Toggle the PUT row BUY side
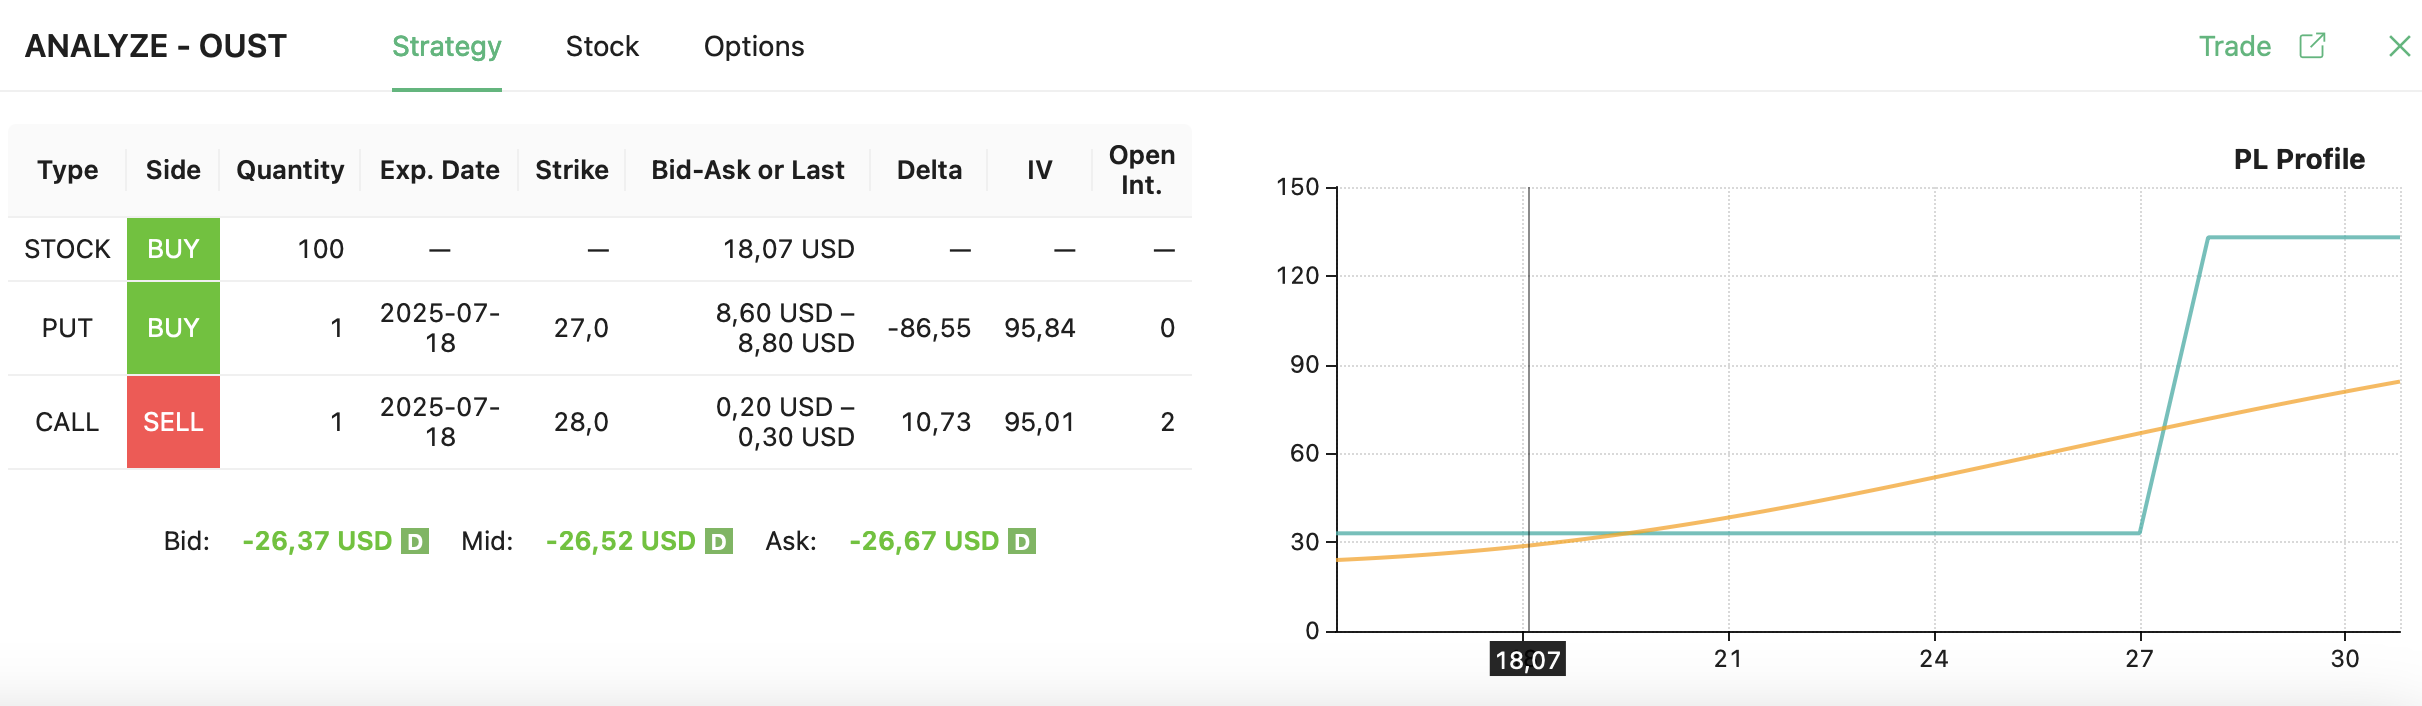 pos(173,328)
